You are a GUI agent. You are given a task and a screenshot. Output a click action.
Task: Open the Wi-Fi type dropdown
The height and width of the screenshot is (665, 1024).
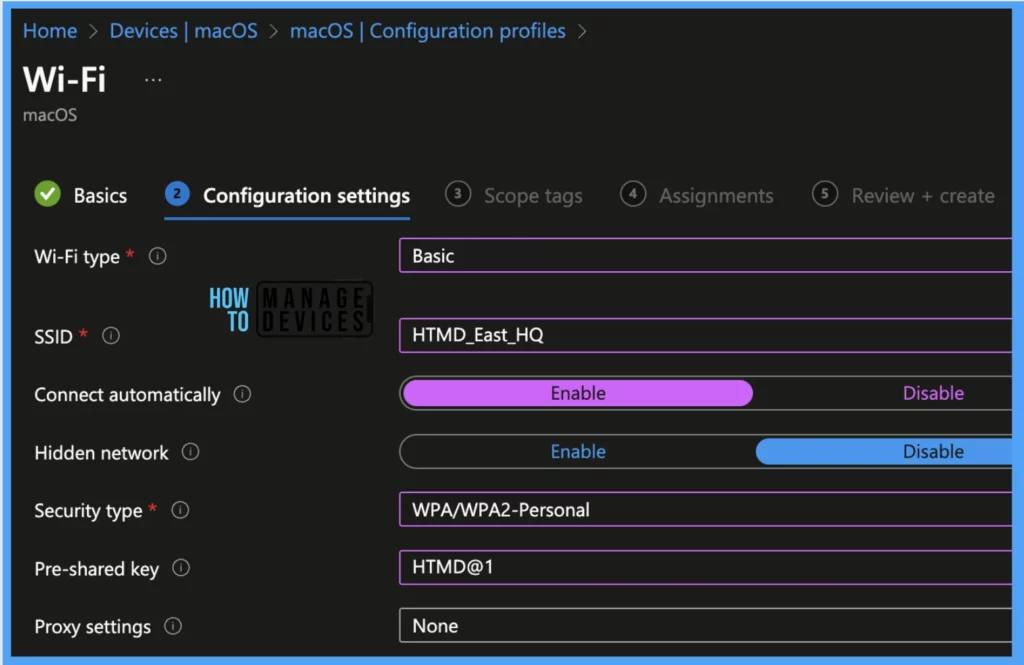[705, 256]
